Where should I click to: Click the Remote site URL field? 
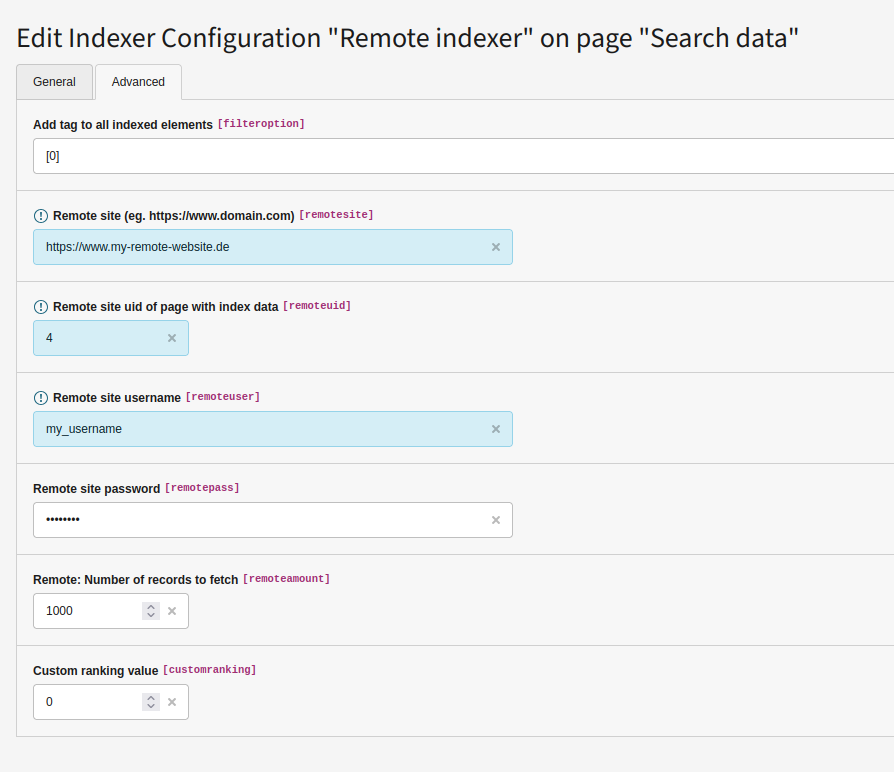273,247
